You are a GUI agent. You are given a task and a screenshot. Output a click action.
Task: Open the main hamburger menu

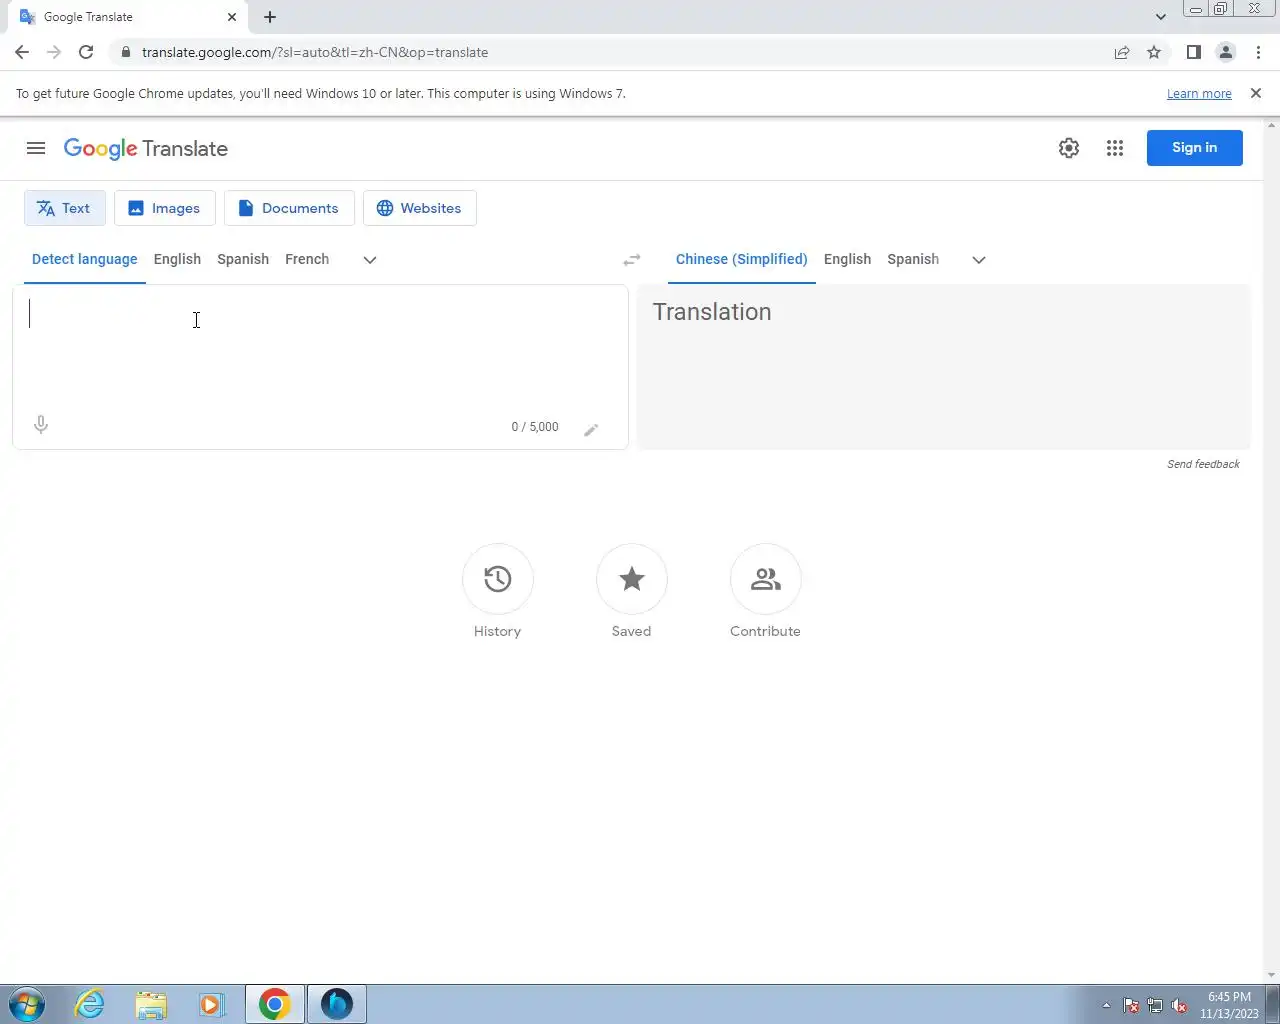click(36, 148)
